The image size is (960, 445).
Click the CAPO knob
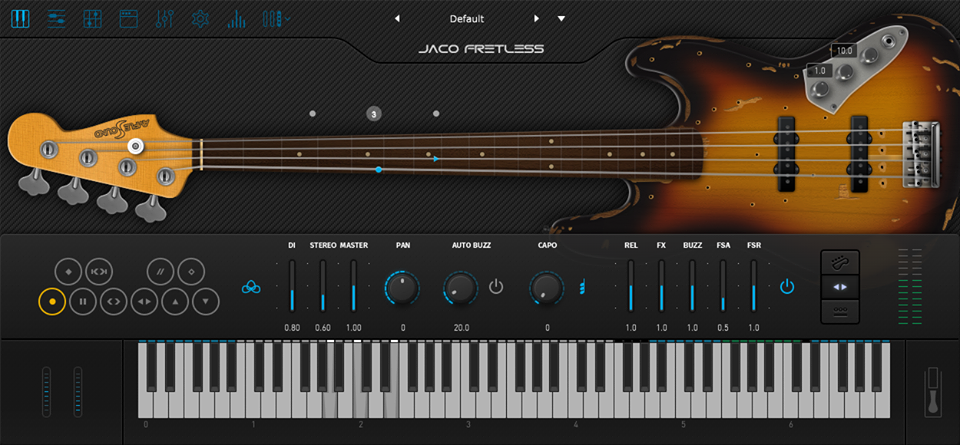(x=547, y=288)
